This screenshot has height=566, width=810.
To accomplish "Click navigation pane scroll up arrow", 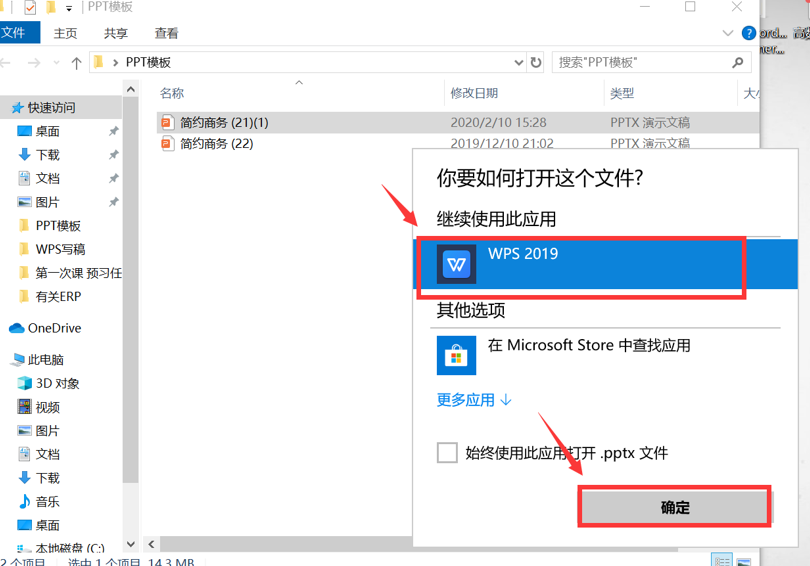I will click(x=131, y=90).
